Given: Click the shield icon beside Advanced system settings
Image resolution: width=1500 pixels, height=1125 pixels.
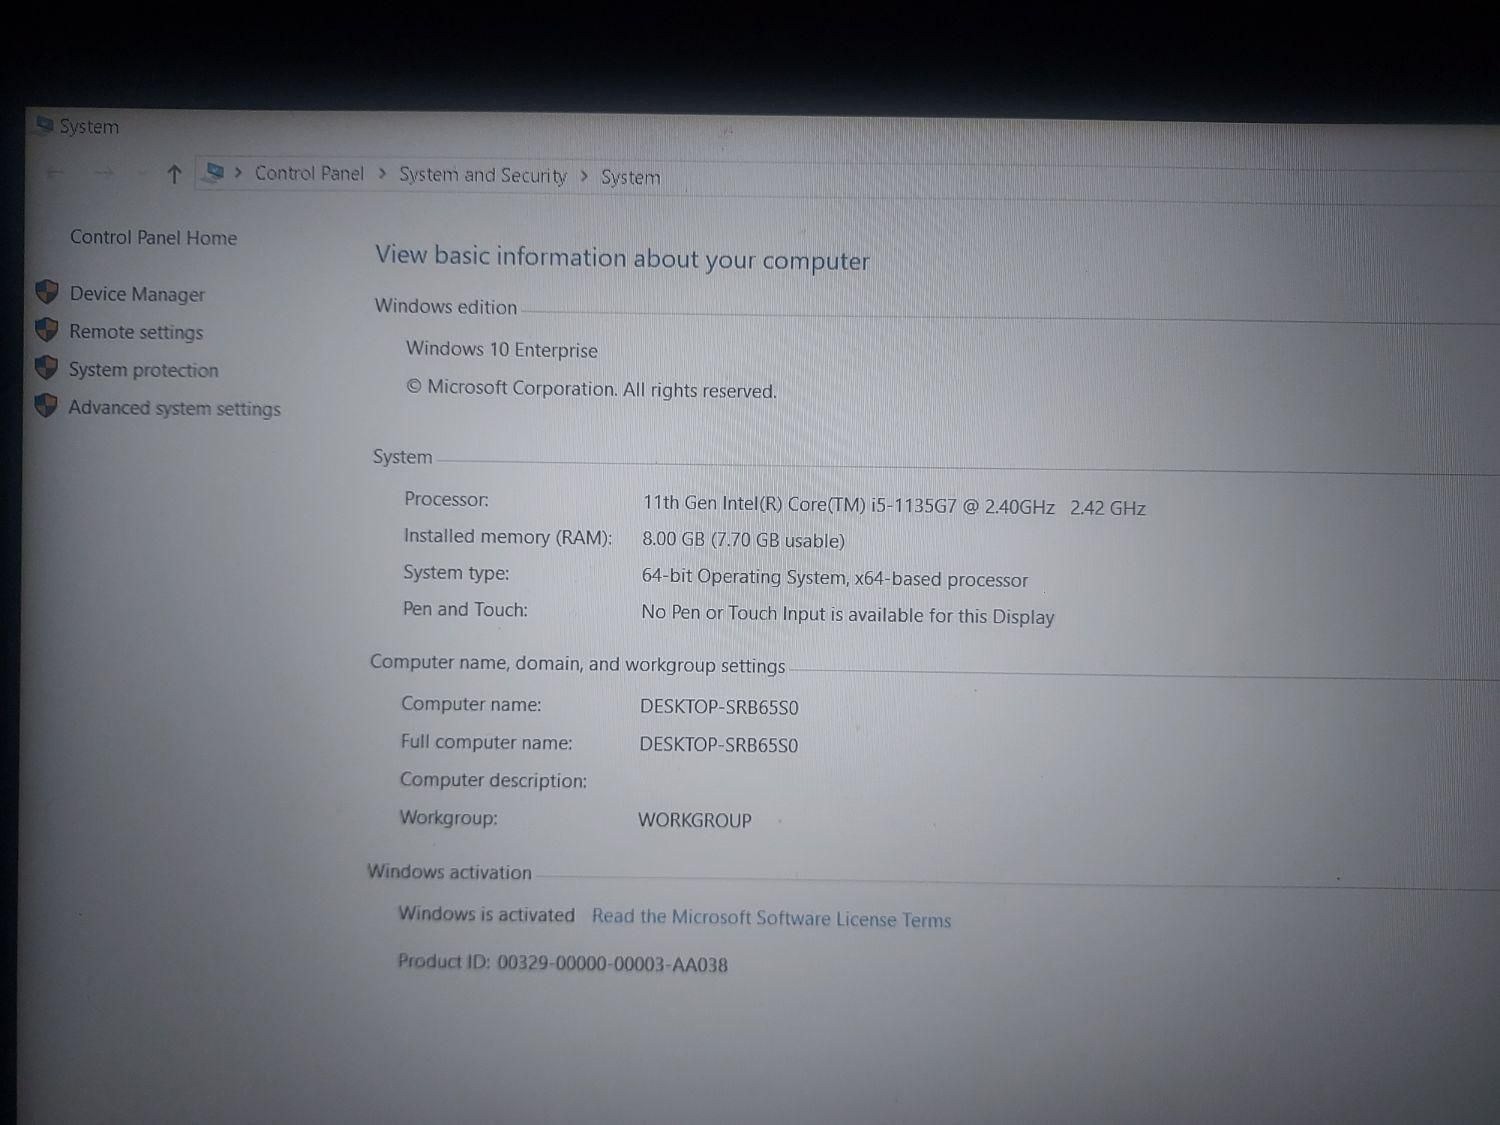Looking at the screenshot, I should tap(45, 405).
